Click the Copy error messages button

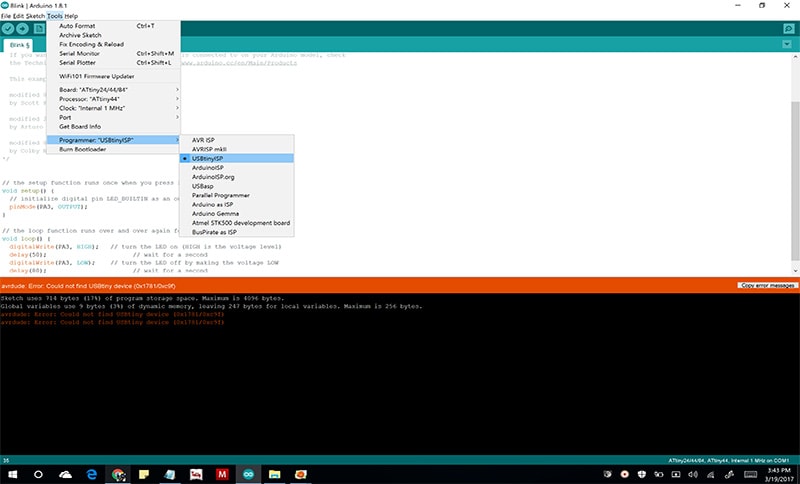coord(767,285)
